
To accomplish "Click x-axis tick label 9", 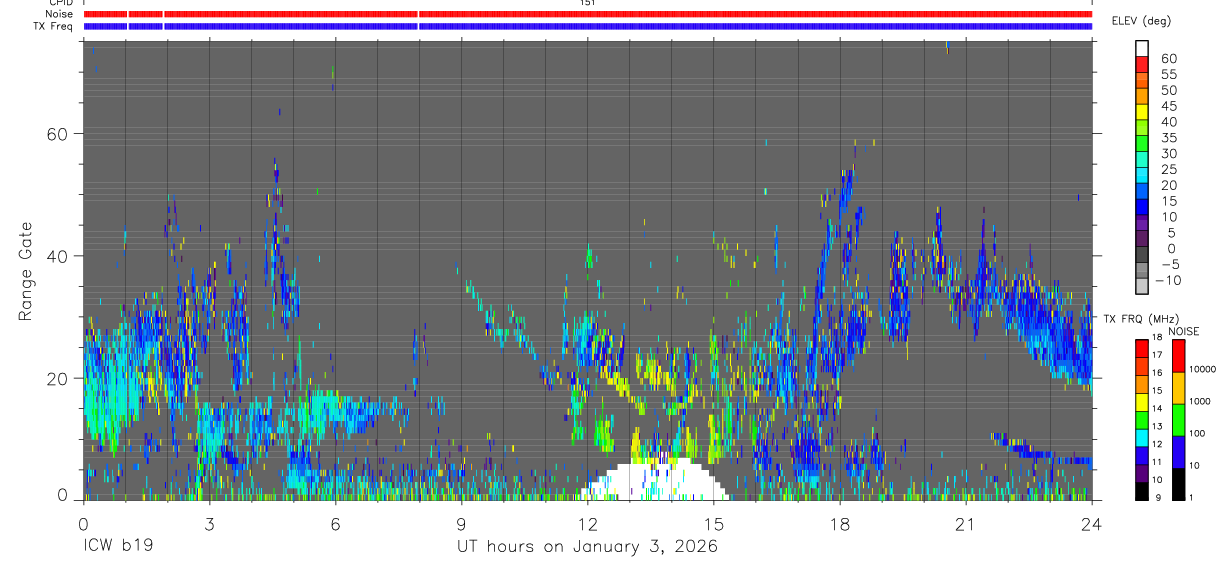I will click(x=461, y=523).
